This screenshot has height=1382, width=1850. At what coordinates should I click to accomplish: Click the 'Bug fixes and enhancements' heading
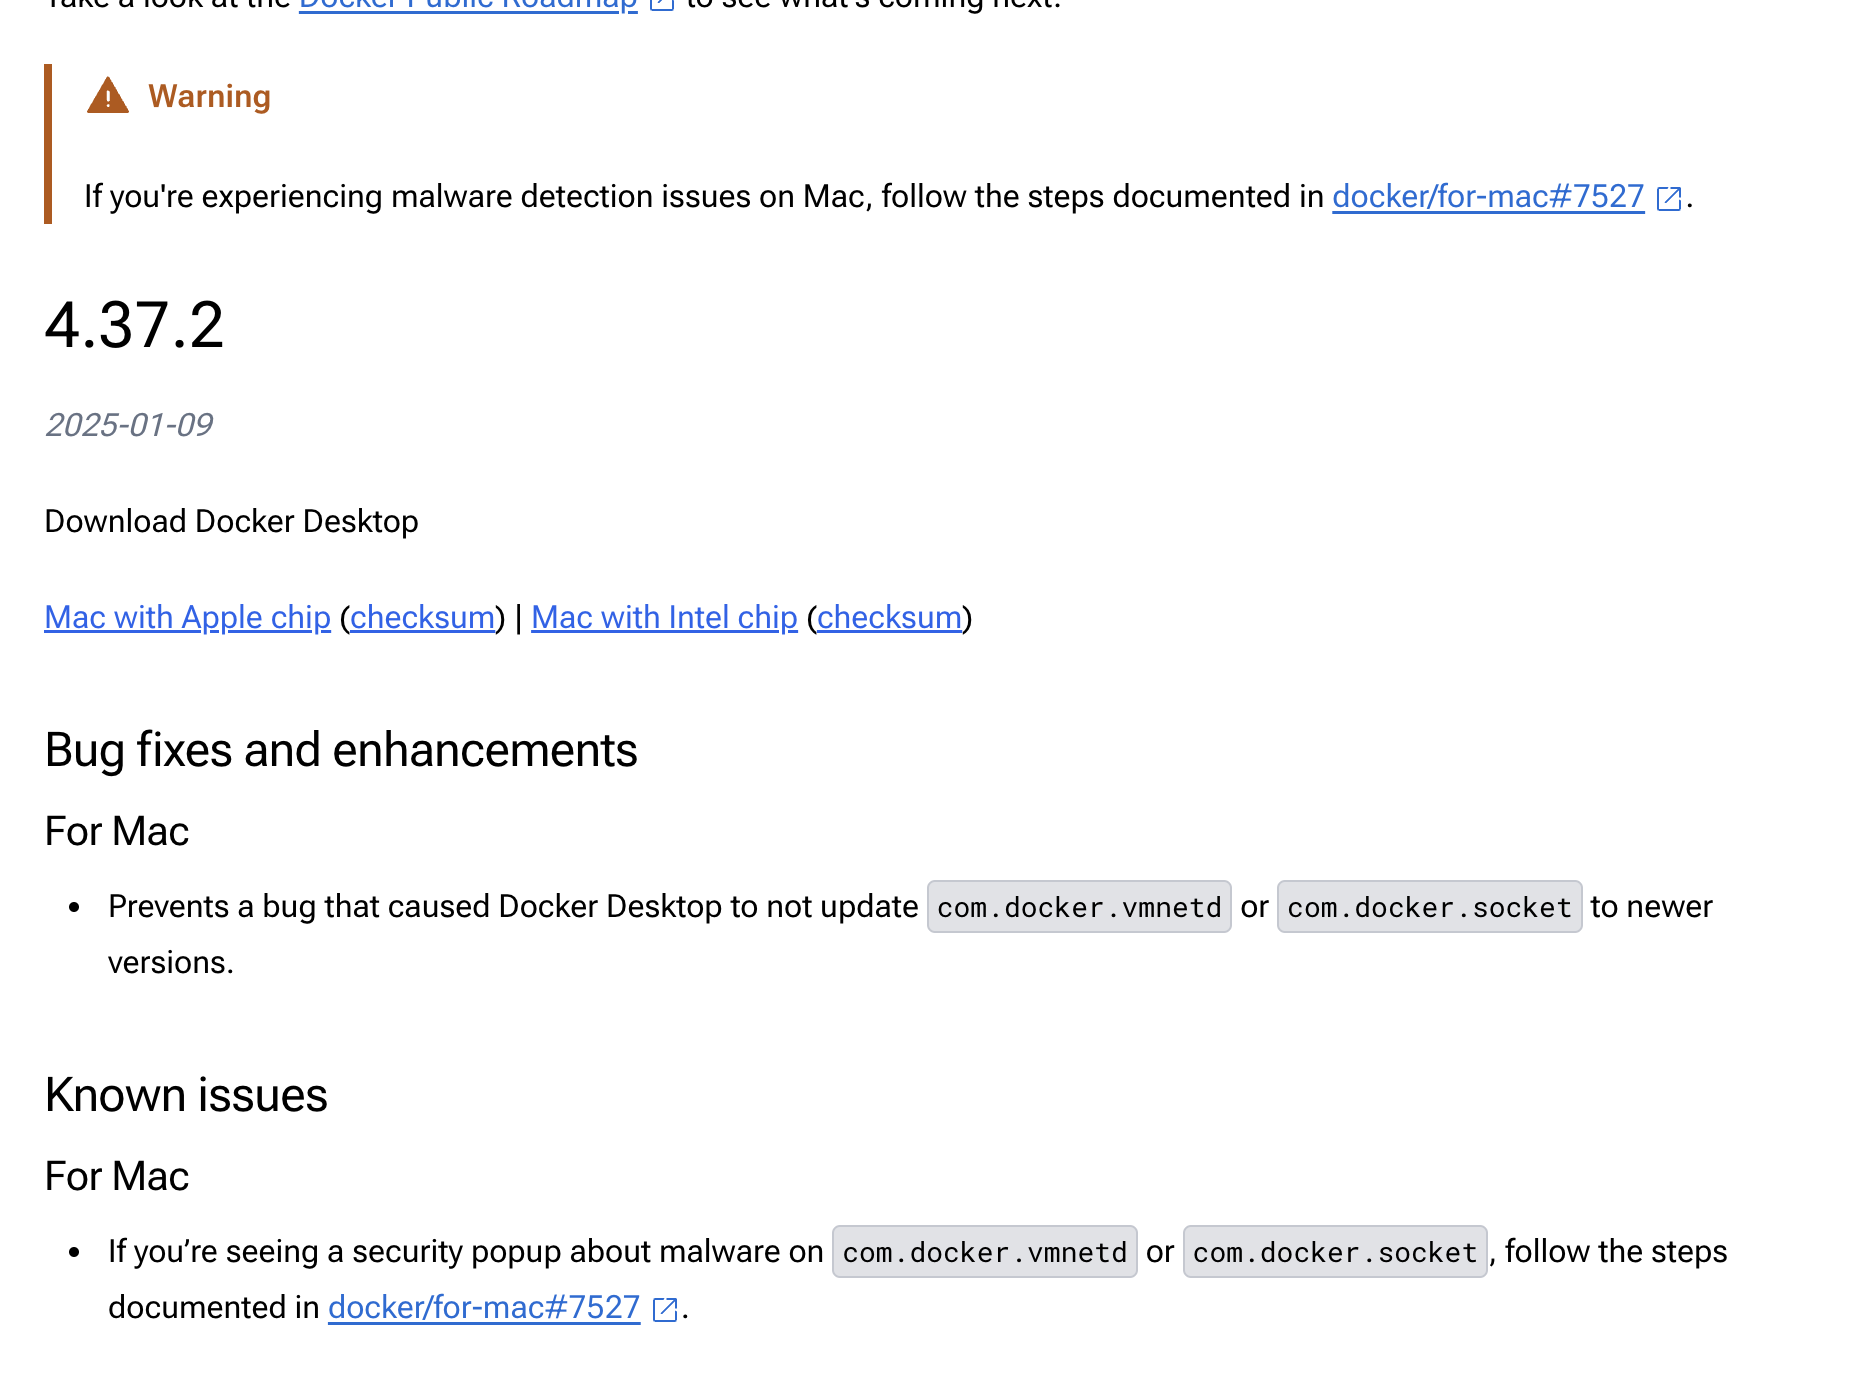pyautogui.click(x=341, y=750)
